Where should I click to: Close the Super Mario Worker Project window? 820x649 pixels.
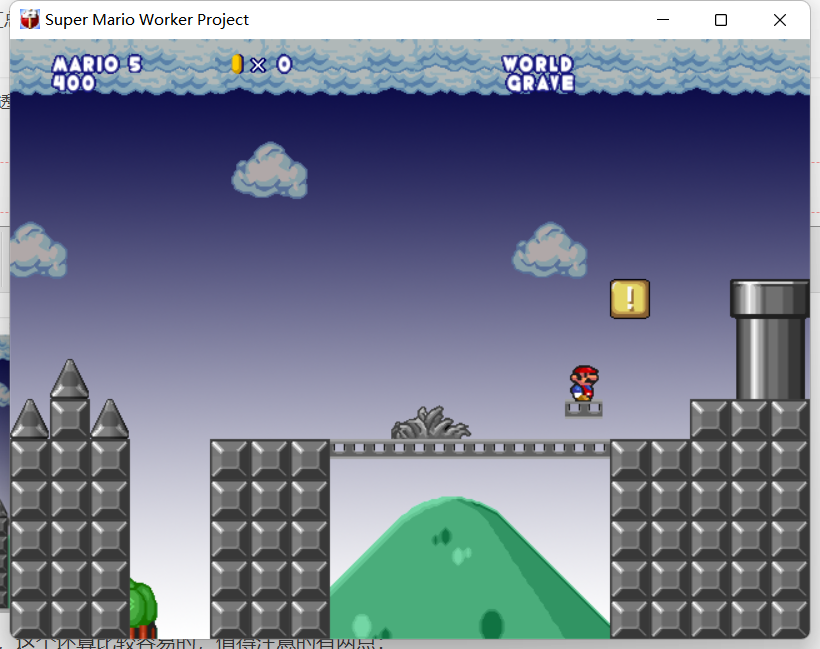pos(780,20)
